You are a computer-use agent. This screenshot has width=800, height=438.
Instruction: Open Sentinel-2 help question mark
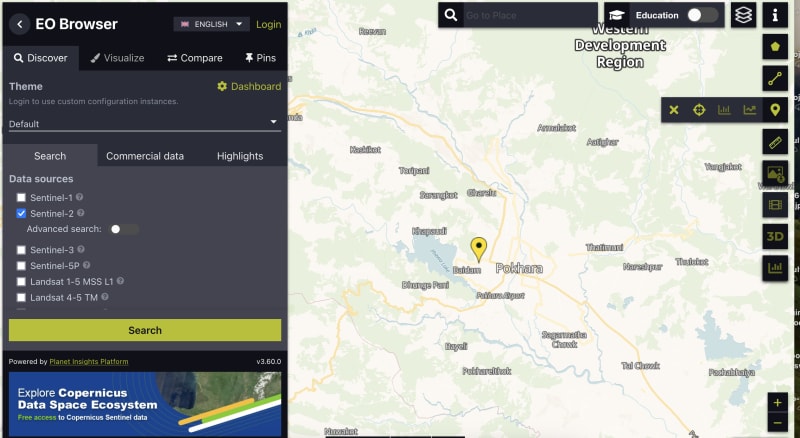pyautogui.click(x=81, y=213)
